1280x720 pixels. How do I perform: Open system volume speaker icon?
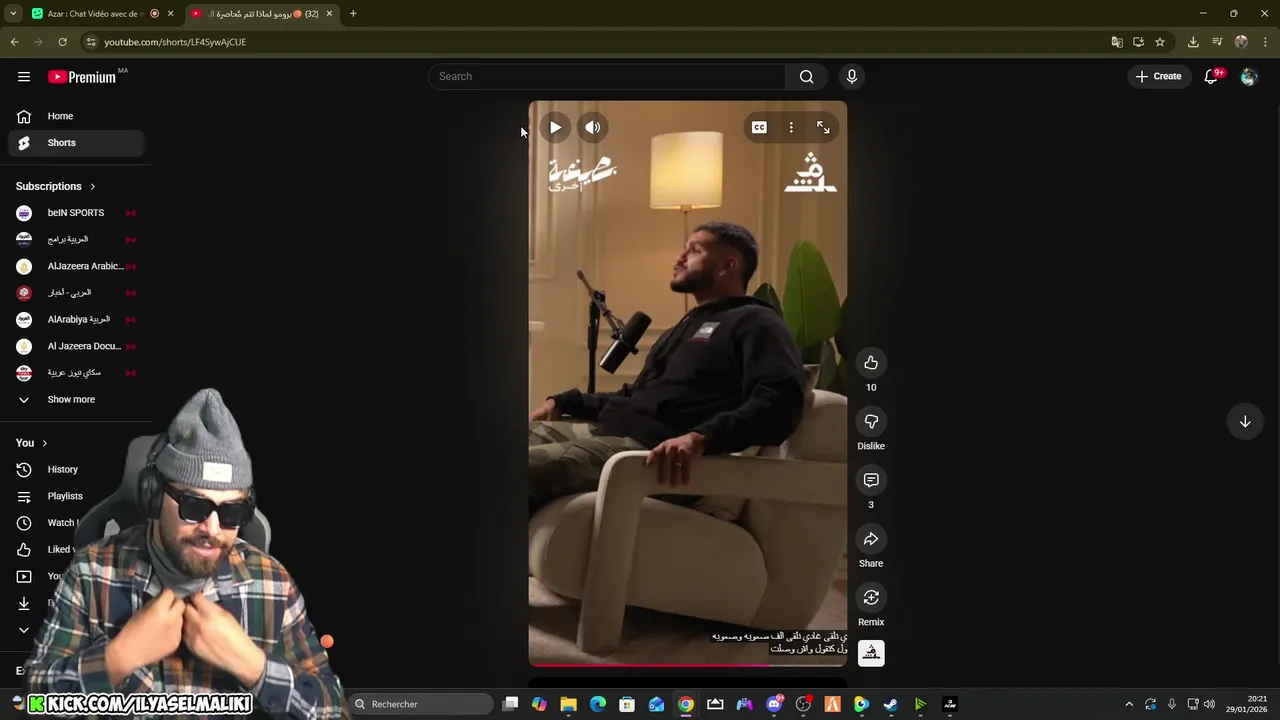click(x=1210, y=704)
